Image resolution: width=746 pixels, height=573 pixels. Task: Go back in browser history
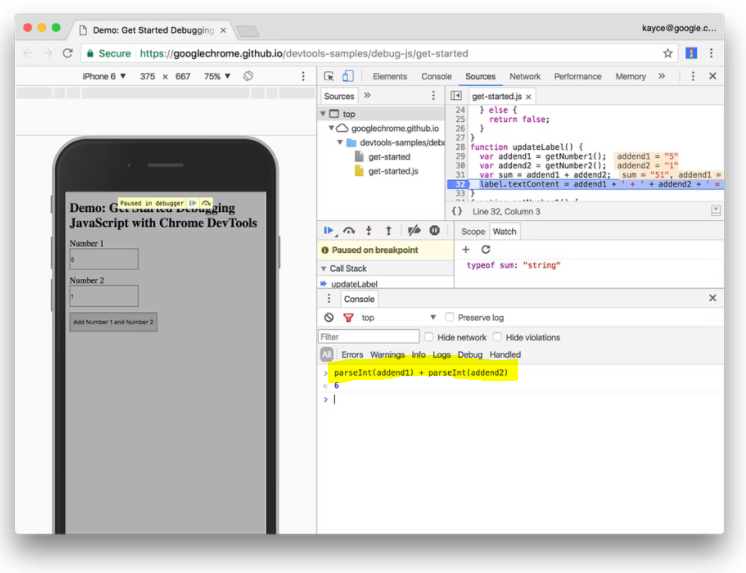click(x=28, y=53)
